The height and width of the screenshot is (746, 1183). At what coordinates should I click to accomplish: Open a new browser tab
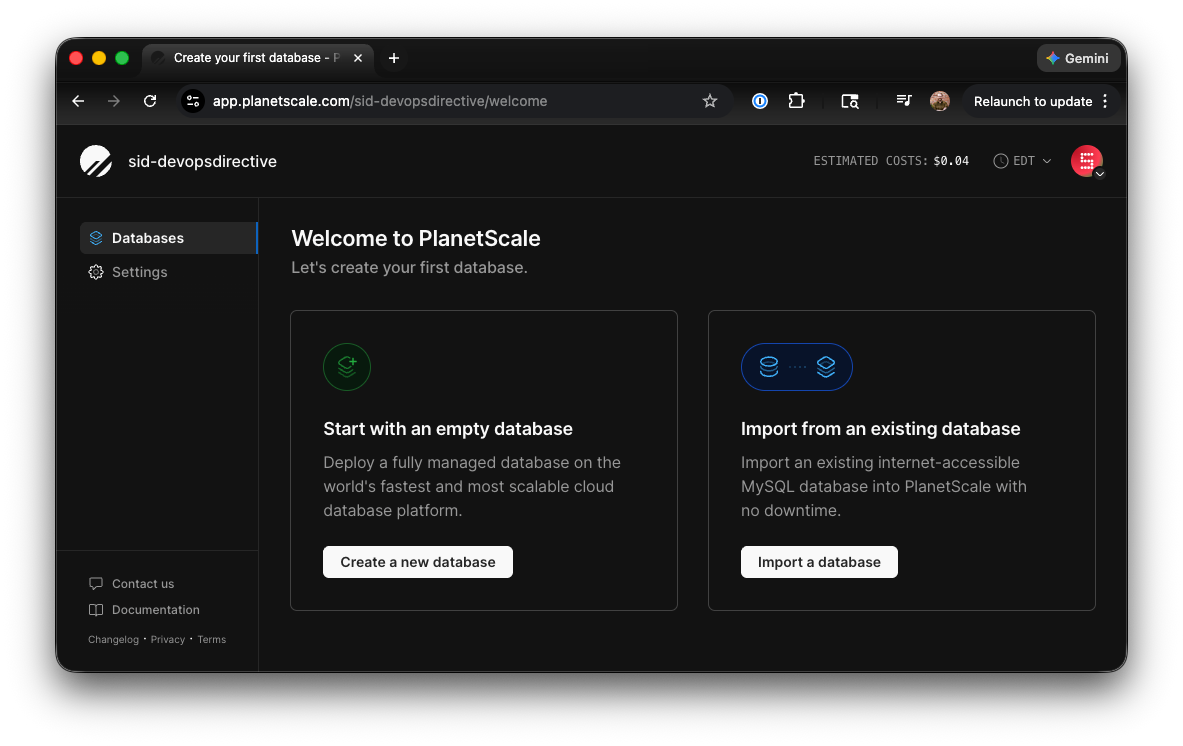pyautogui.click(x=394, y=58)
